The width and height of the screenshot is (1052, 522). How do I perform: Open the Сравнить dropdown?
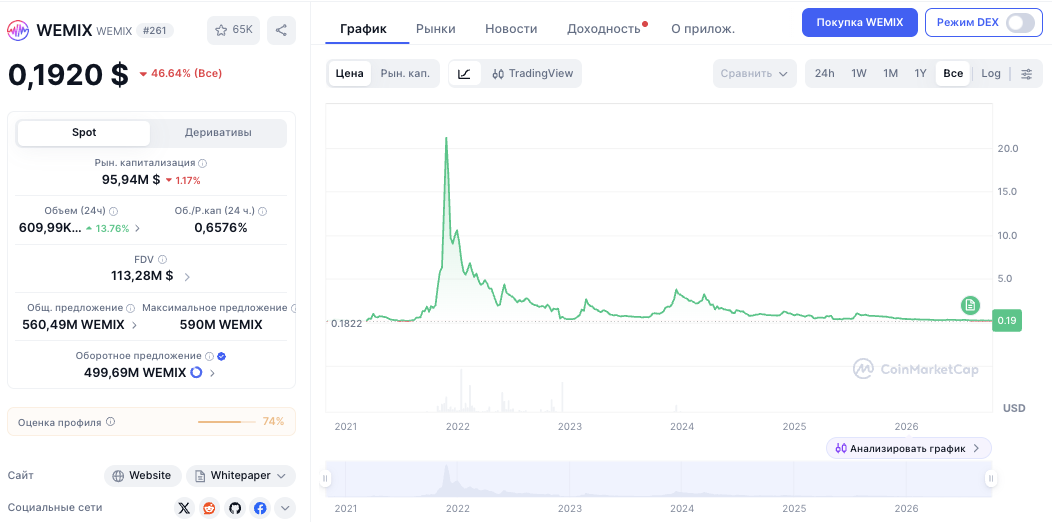click(x=754, y=74)
